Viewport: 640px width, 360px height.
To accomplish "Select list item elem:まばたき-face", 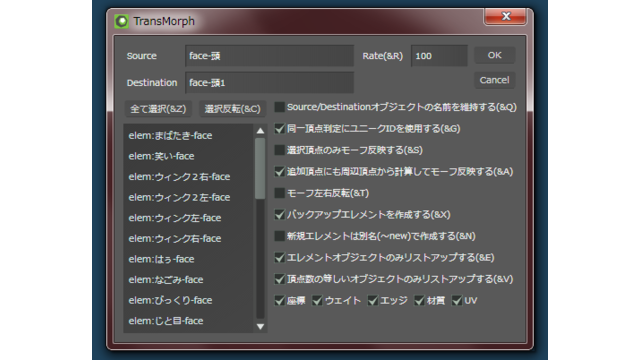I will pos(189,136).
